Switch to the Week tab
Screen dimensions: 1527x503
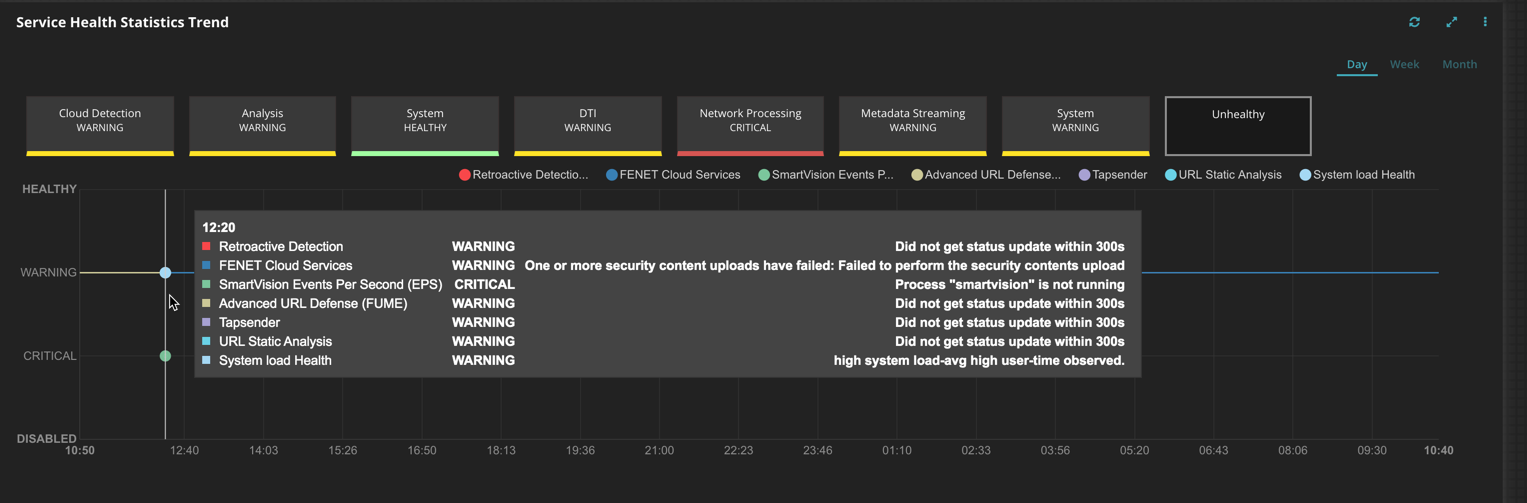(x=1404, y=64)
